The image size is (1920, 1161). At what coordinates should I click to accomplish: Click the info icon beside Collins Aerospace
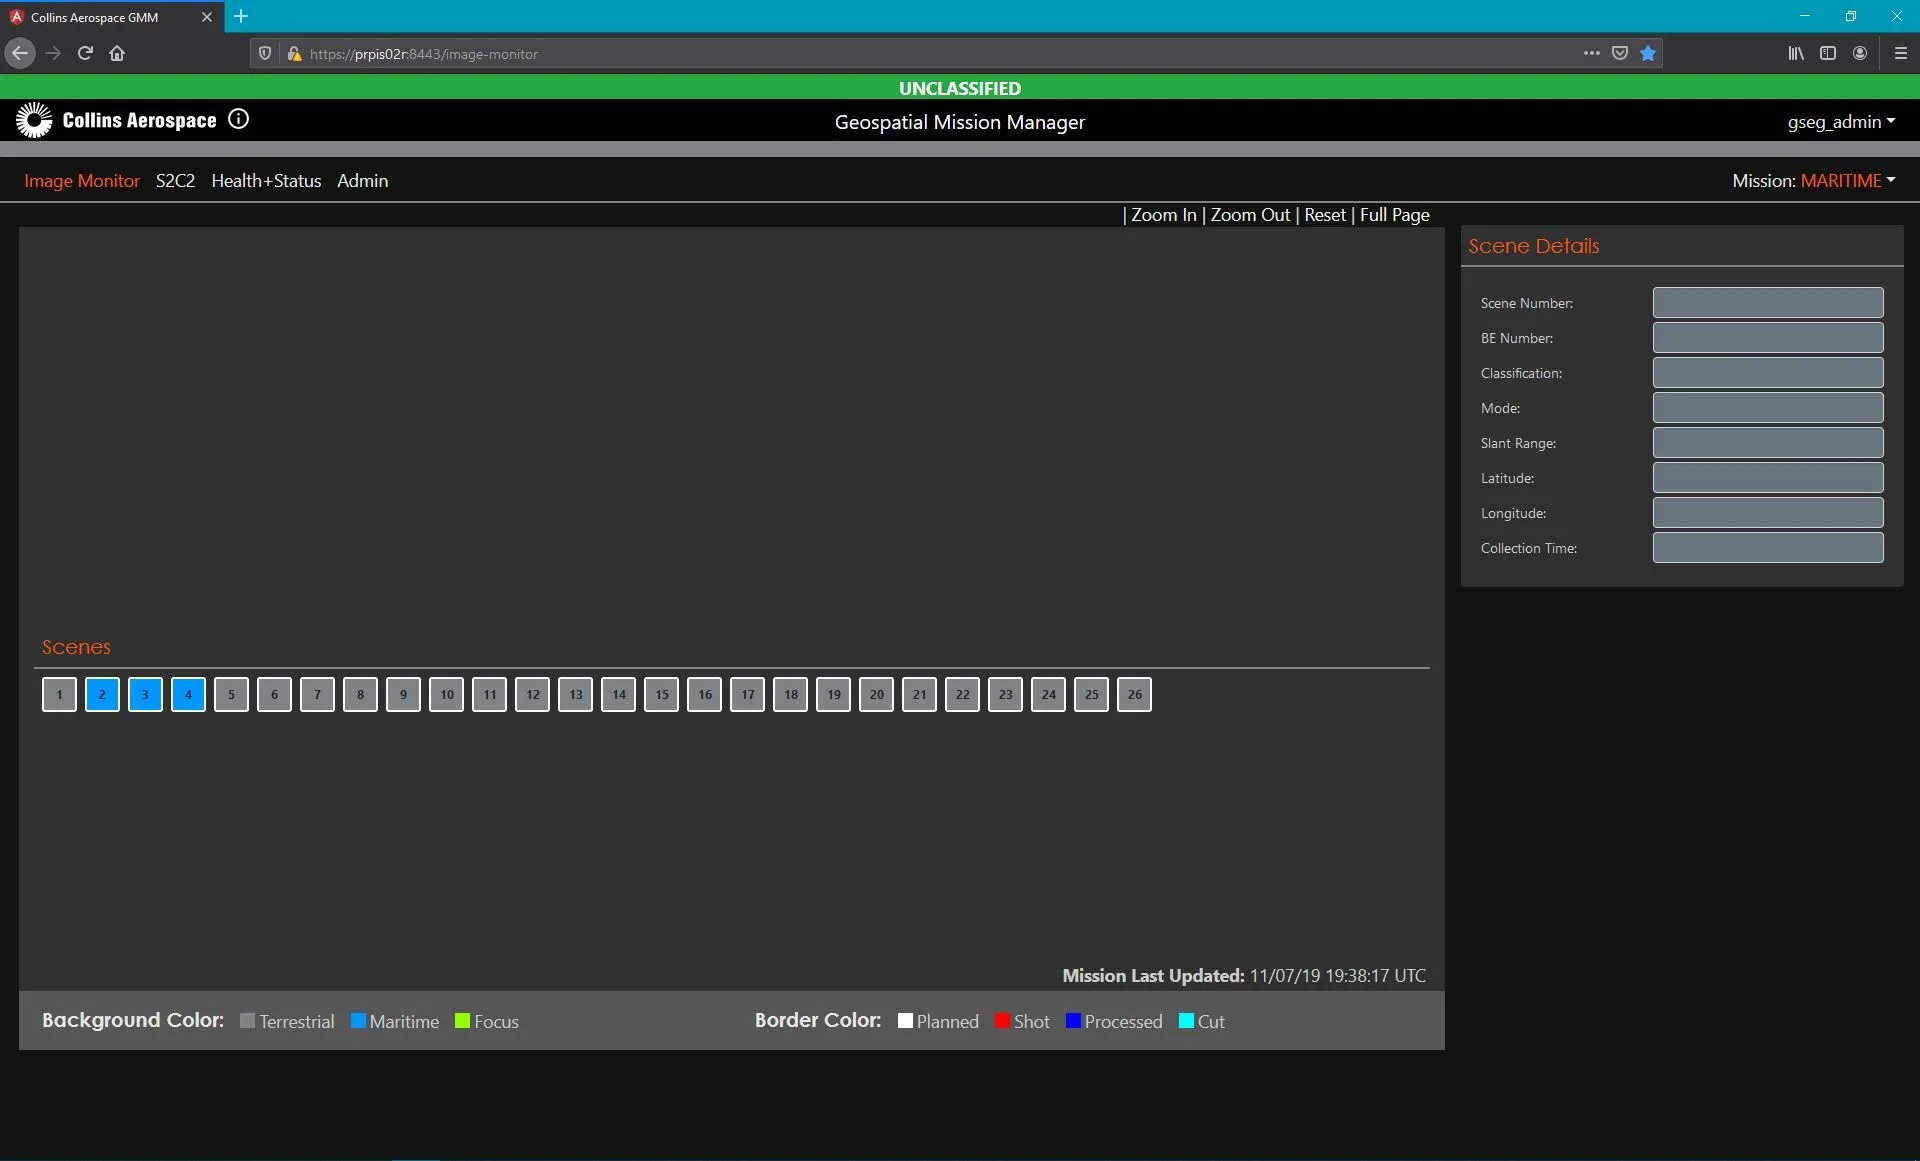[x=238, y=119]
